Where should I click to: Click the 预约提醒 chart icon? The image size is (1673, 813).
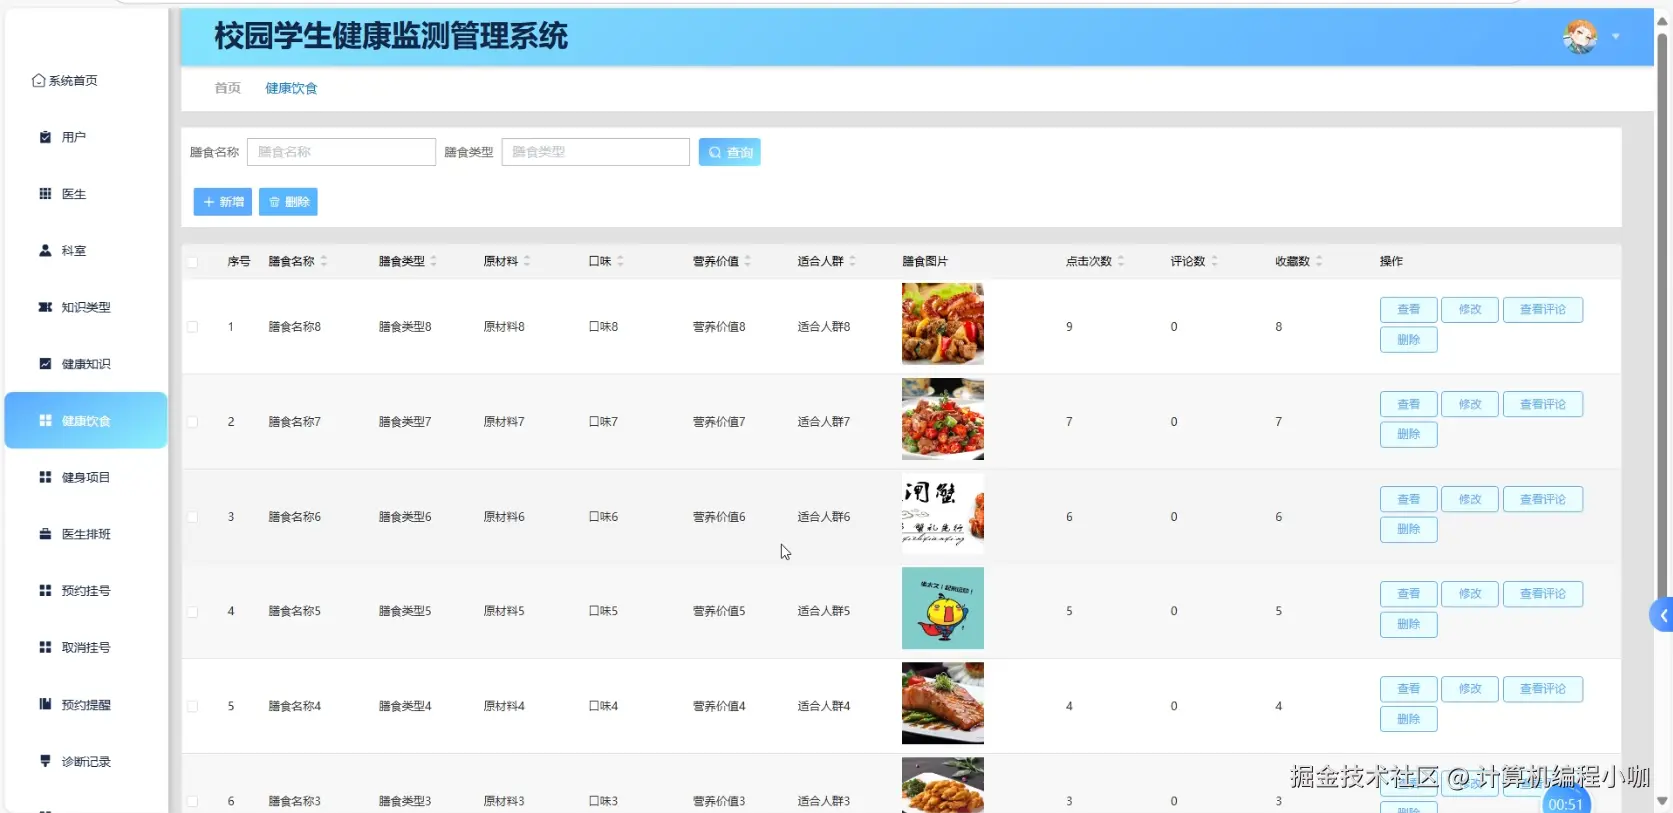coord(45,704)
